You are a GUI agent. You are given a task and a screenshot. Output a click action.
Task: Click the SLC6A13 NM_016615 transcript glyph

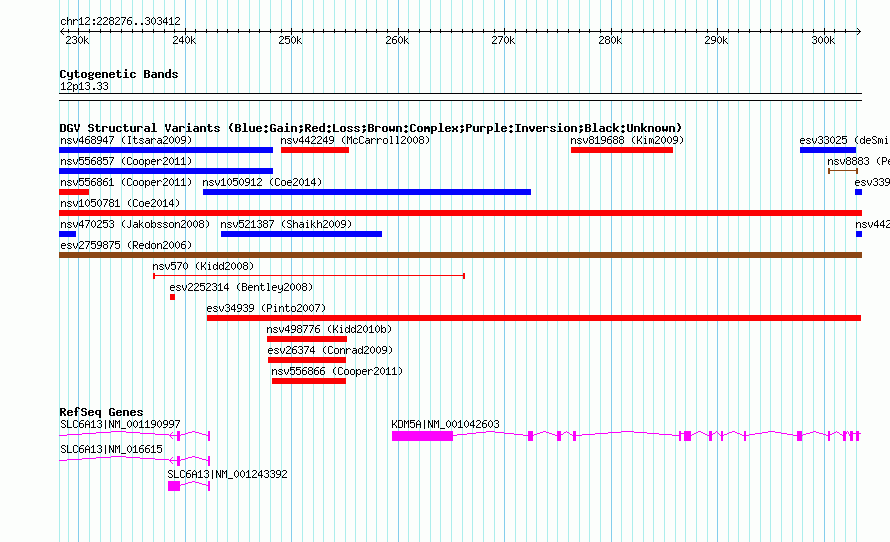pyautogui.click(x=135, y=460)
